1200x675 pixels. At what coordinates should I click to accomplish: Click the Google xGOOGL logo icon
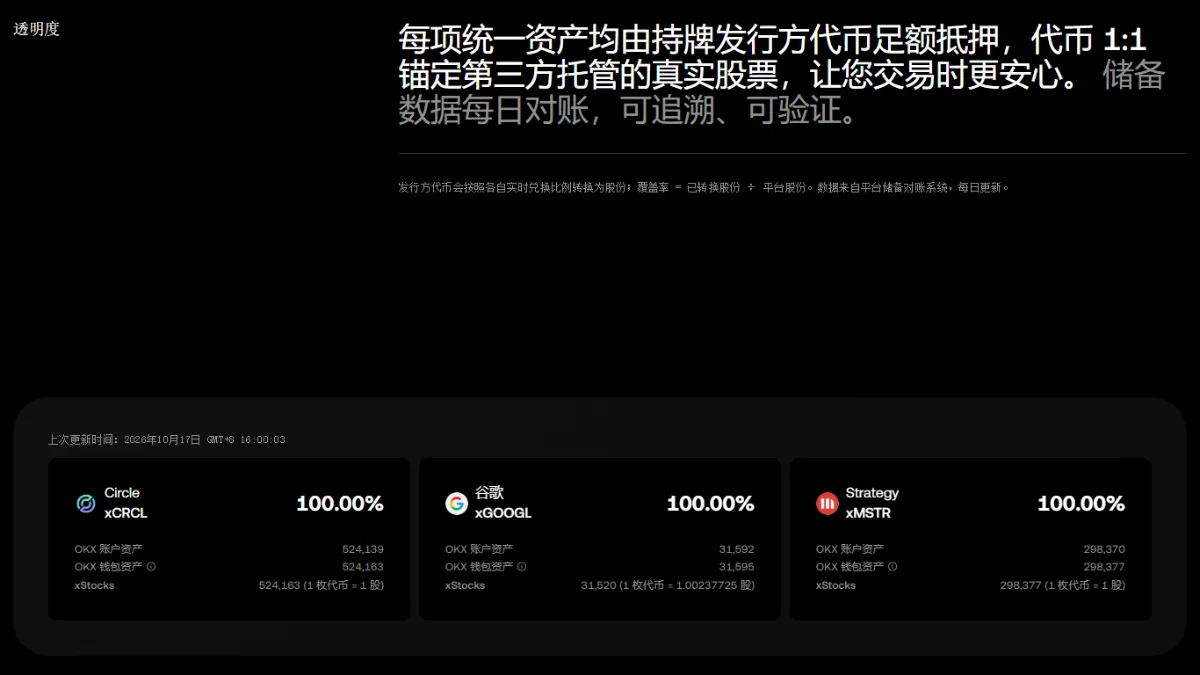tap(456, 503)
